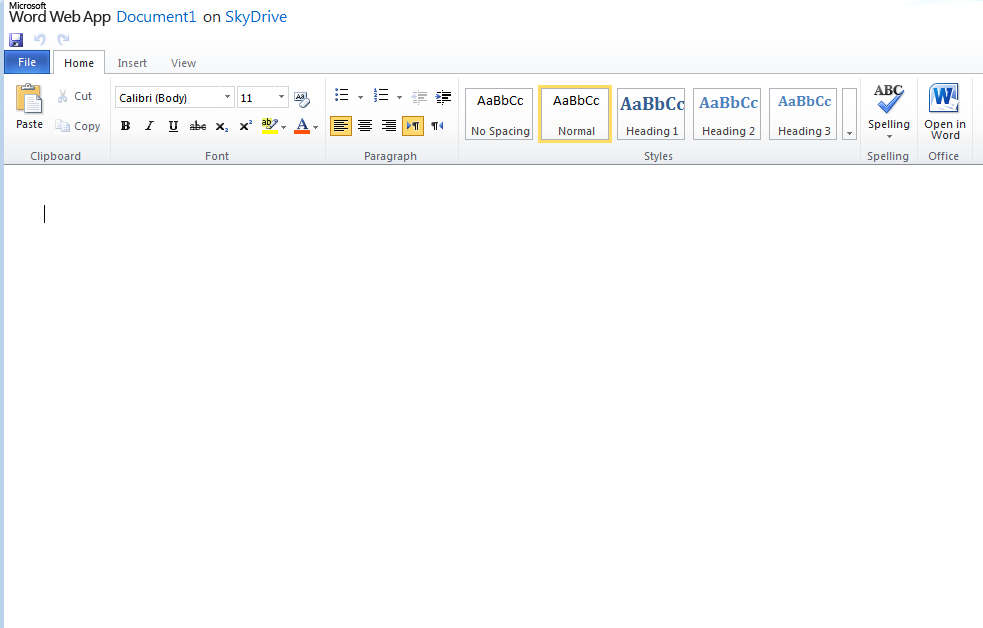Apply subscript formatting
Screen dimensions: 983x628
click(221, 126)
